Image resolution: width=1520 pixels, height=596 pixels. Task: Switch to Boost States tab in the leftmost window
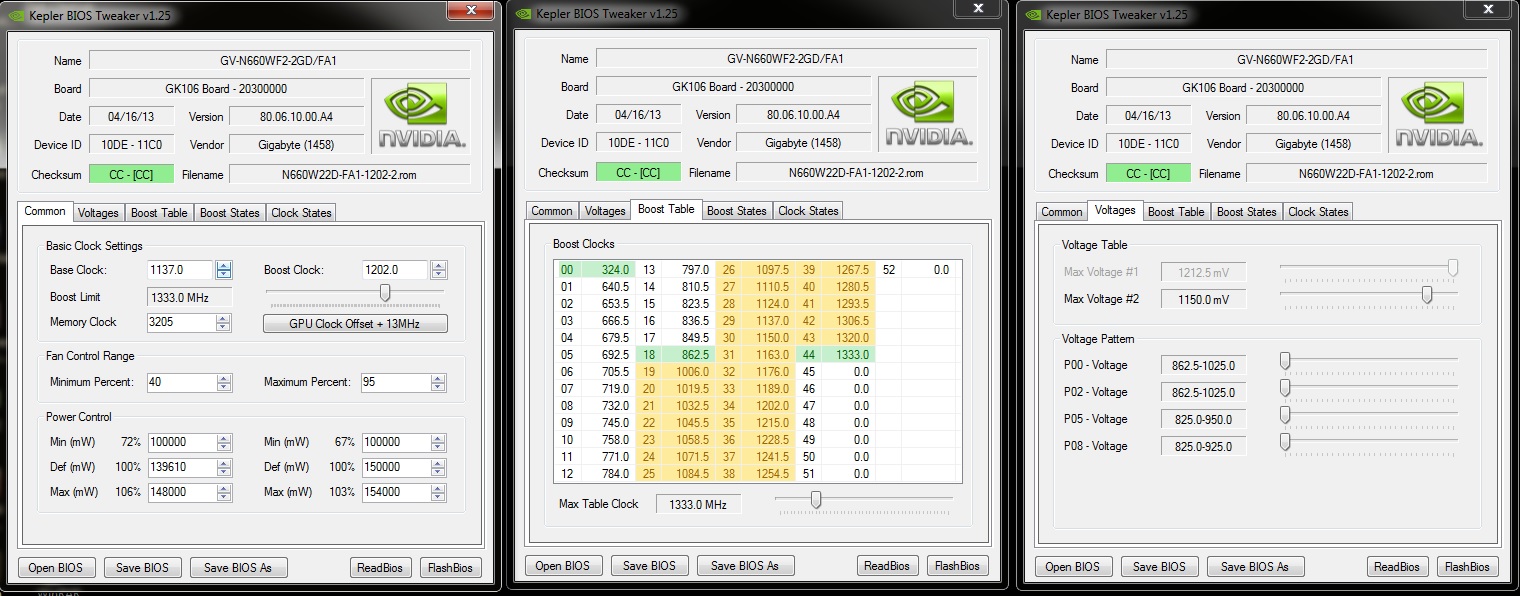pyautogui.click(x=229, y=213)
